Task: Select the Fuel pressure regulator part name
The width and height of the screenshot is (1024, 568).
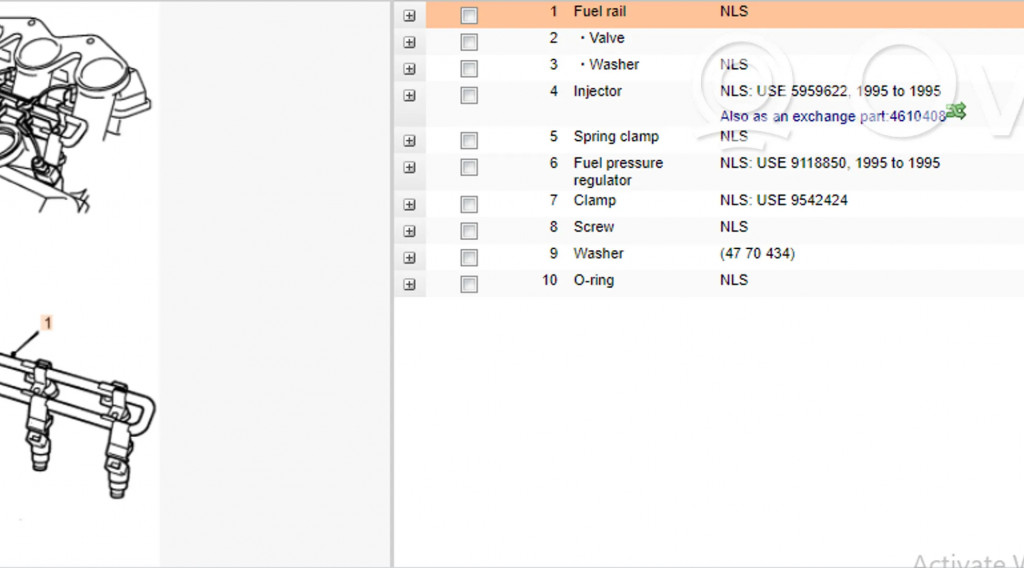Action: 617,171
